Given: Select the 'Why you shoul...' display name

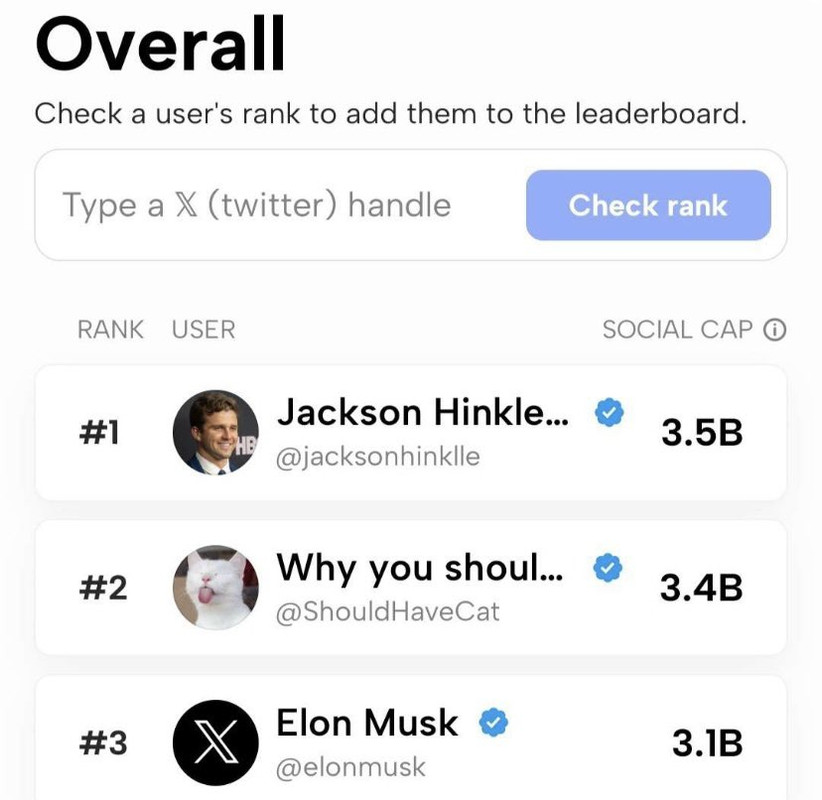Looking at the screenshot, I should pyautogui.click(x=420, y=568).
